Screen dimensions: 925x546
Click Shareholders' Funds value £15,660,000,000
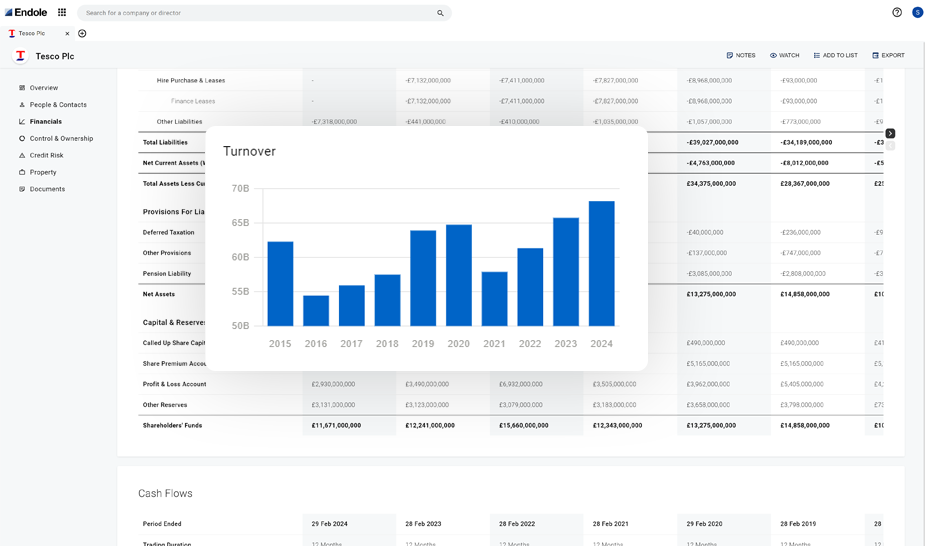(524, 425)
